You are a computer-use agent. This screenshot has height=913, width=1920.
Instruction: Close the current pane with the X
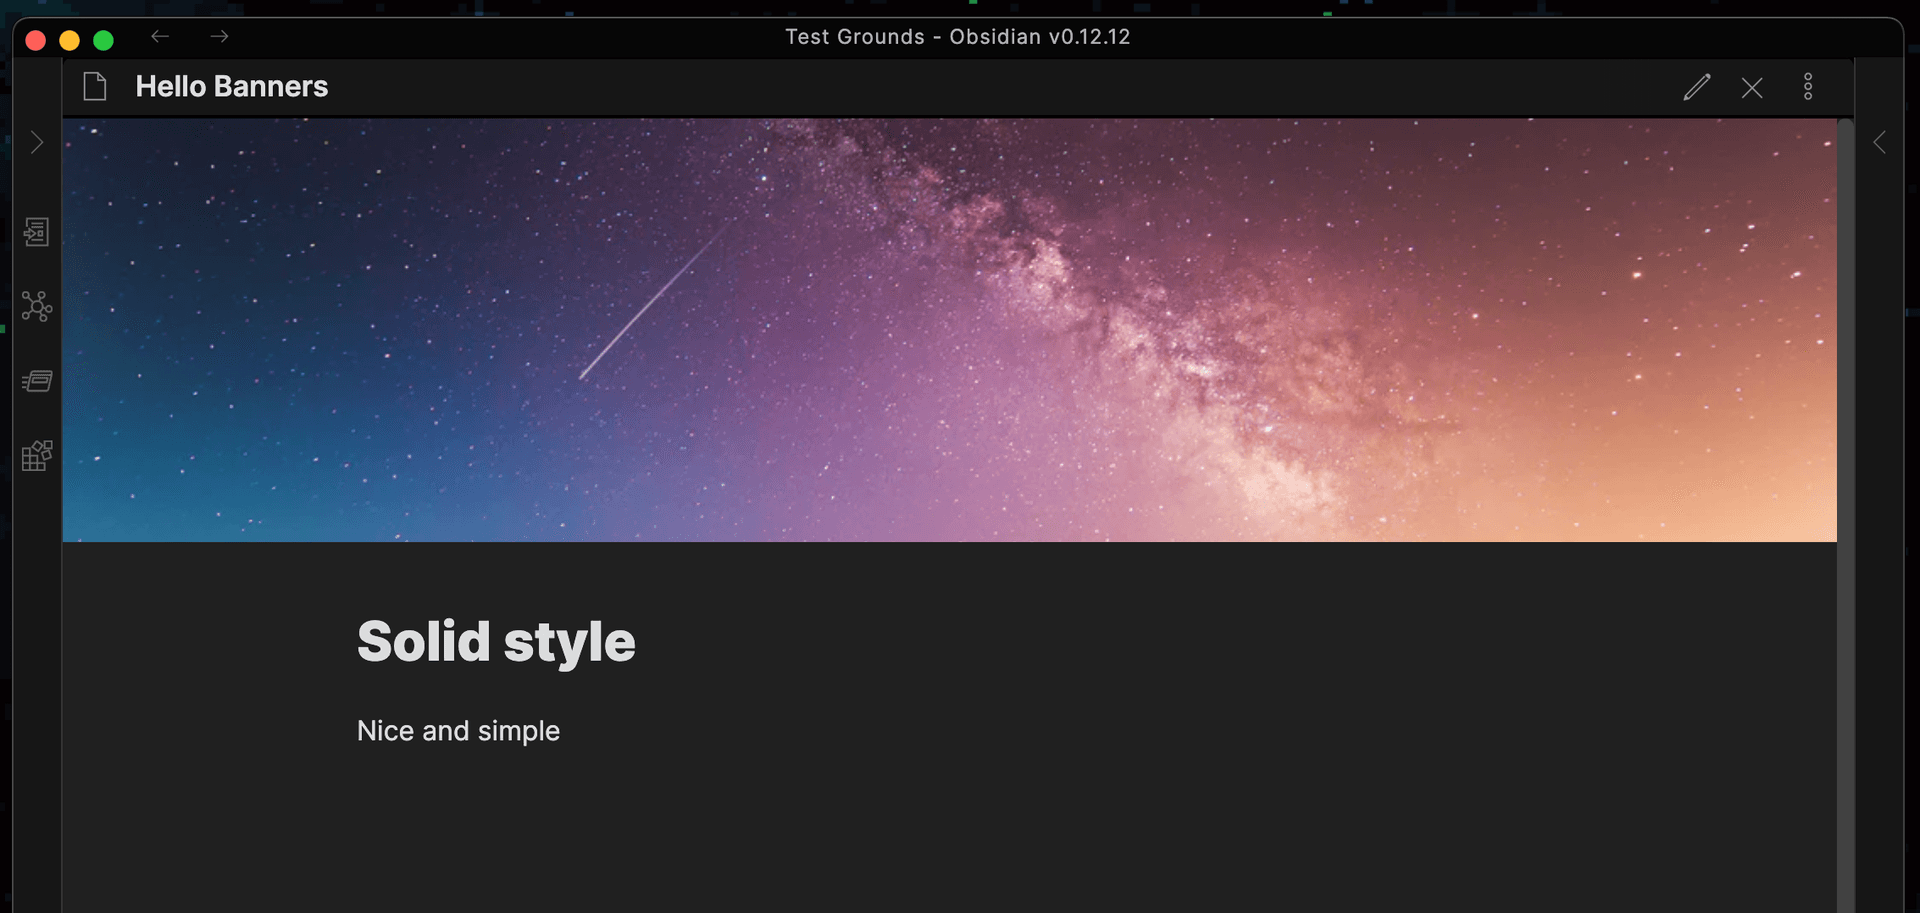click(1752, 87)
